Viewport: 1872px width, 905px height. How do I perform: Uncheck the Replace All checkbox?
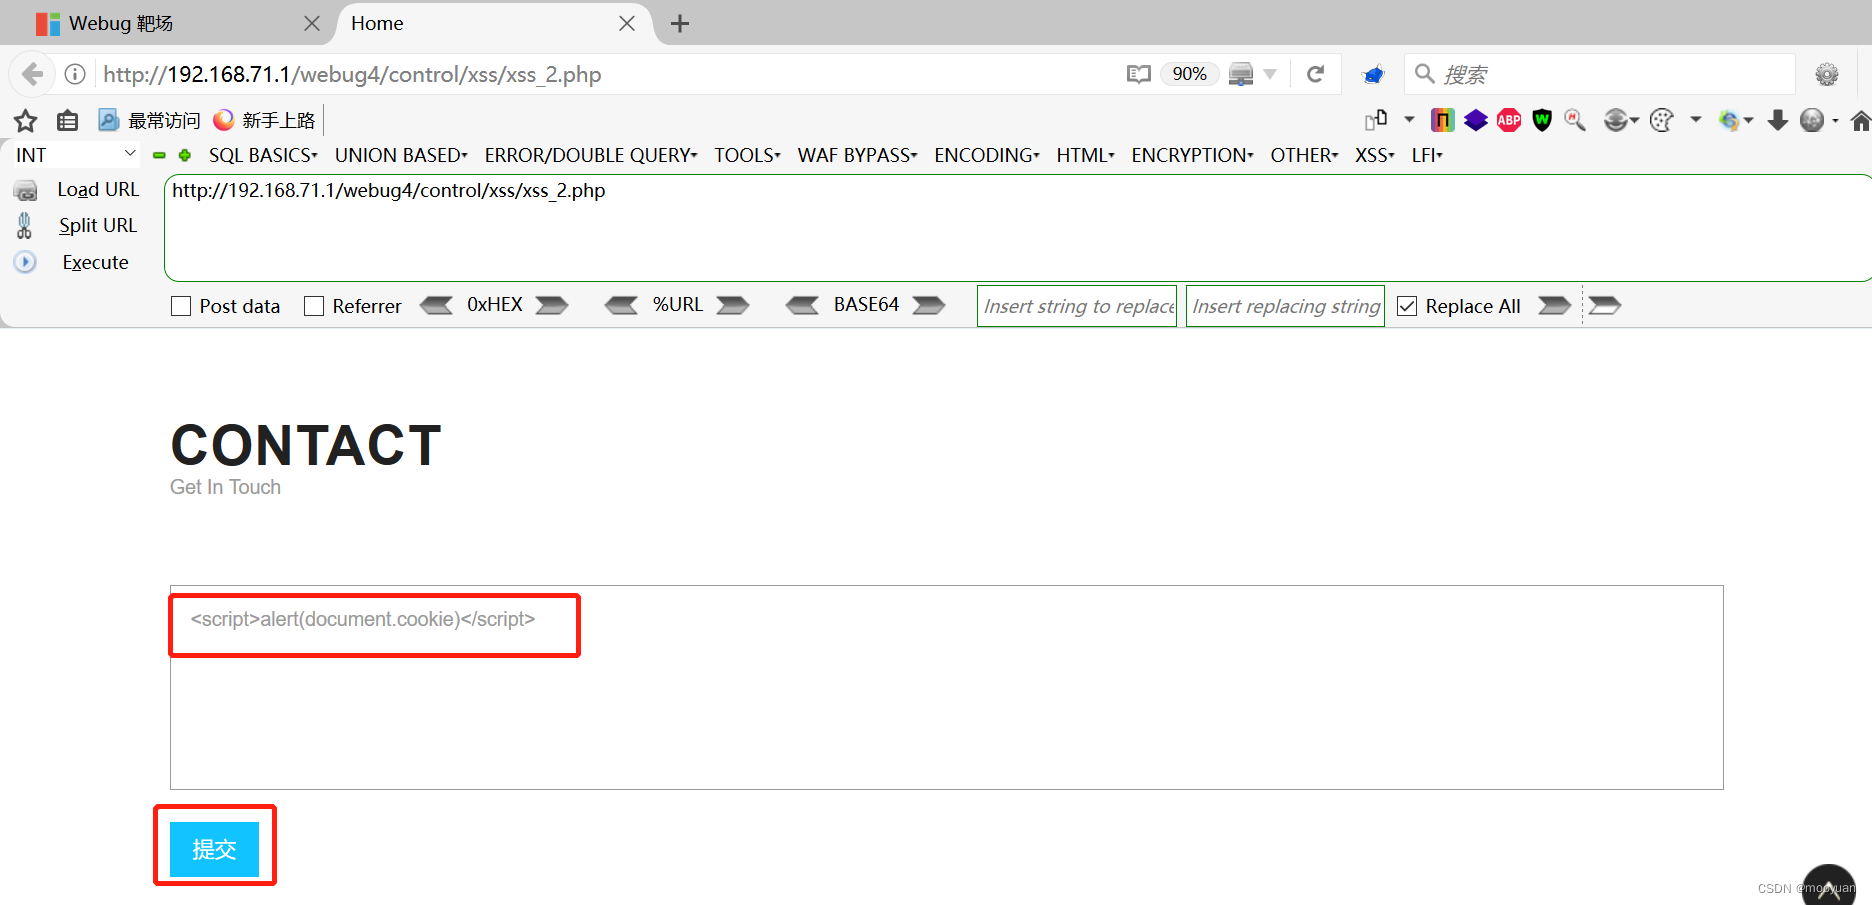click(1407, 306)
